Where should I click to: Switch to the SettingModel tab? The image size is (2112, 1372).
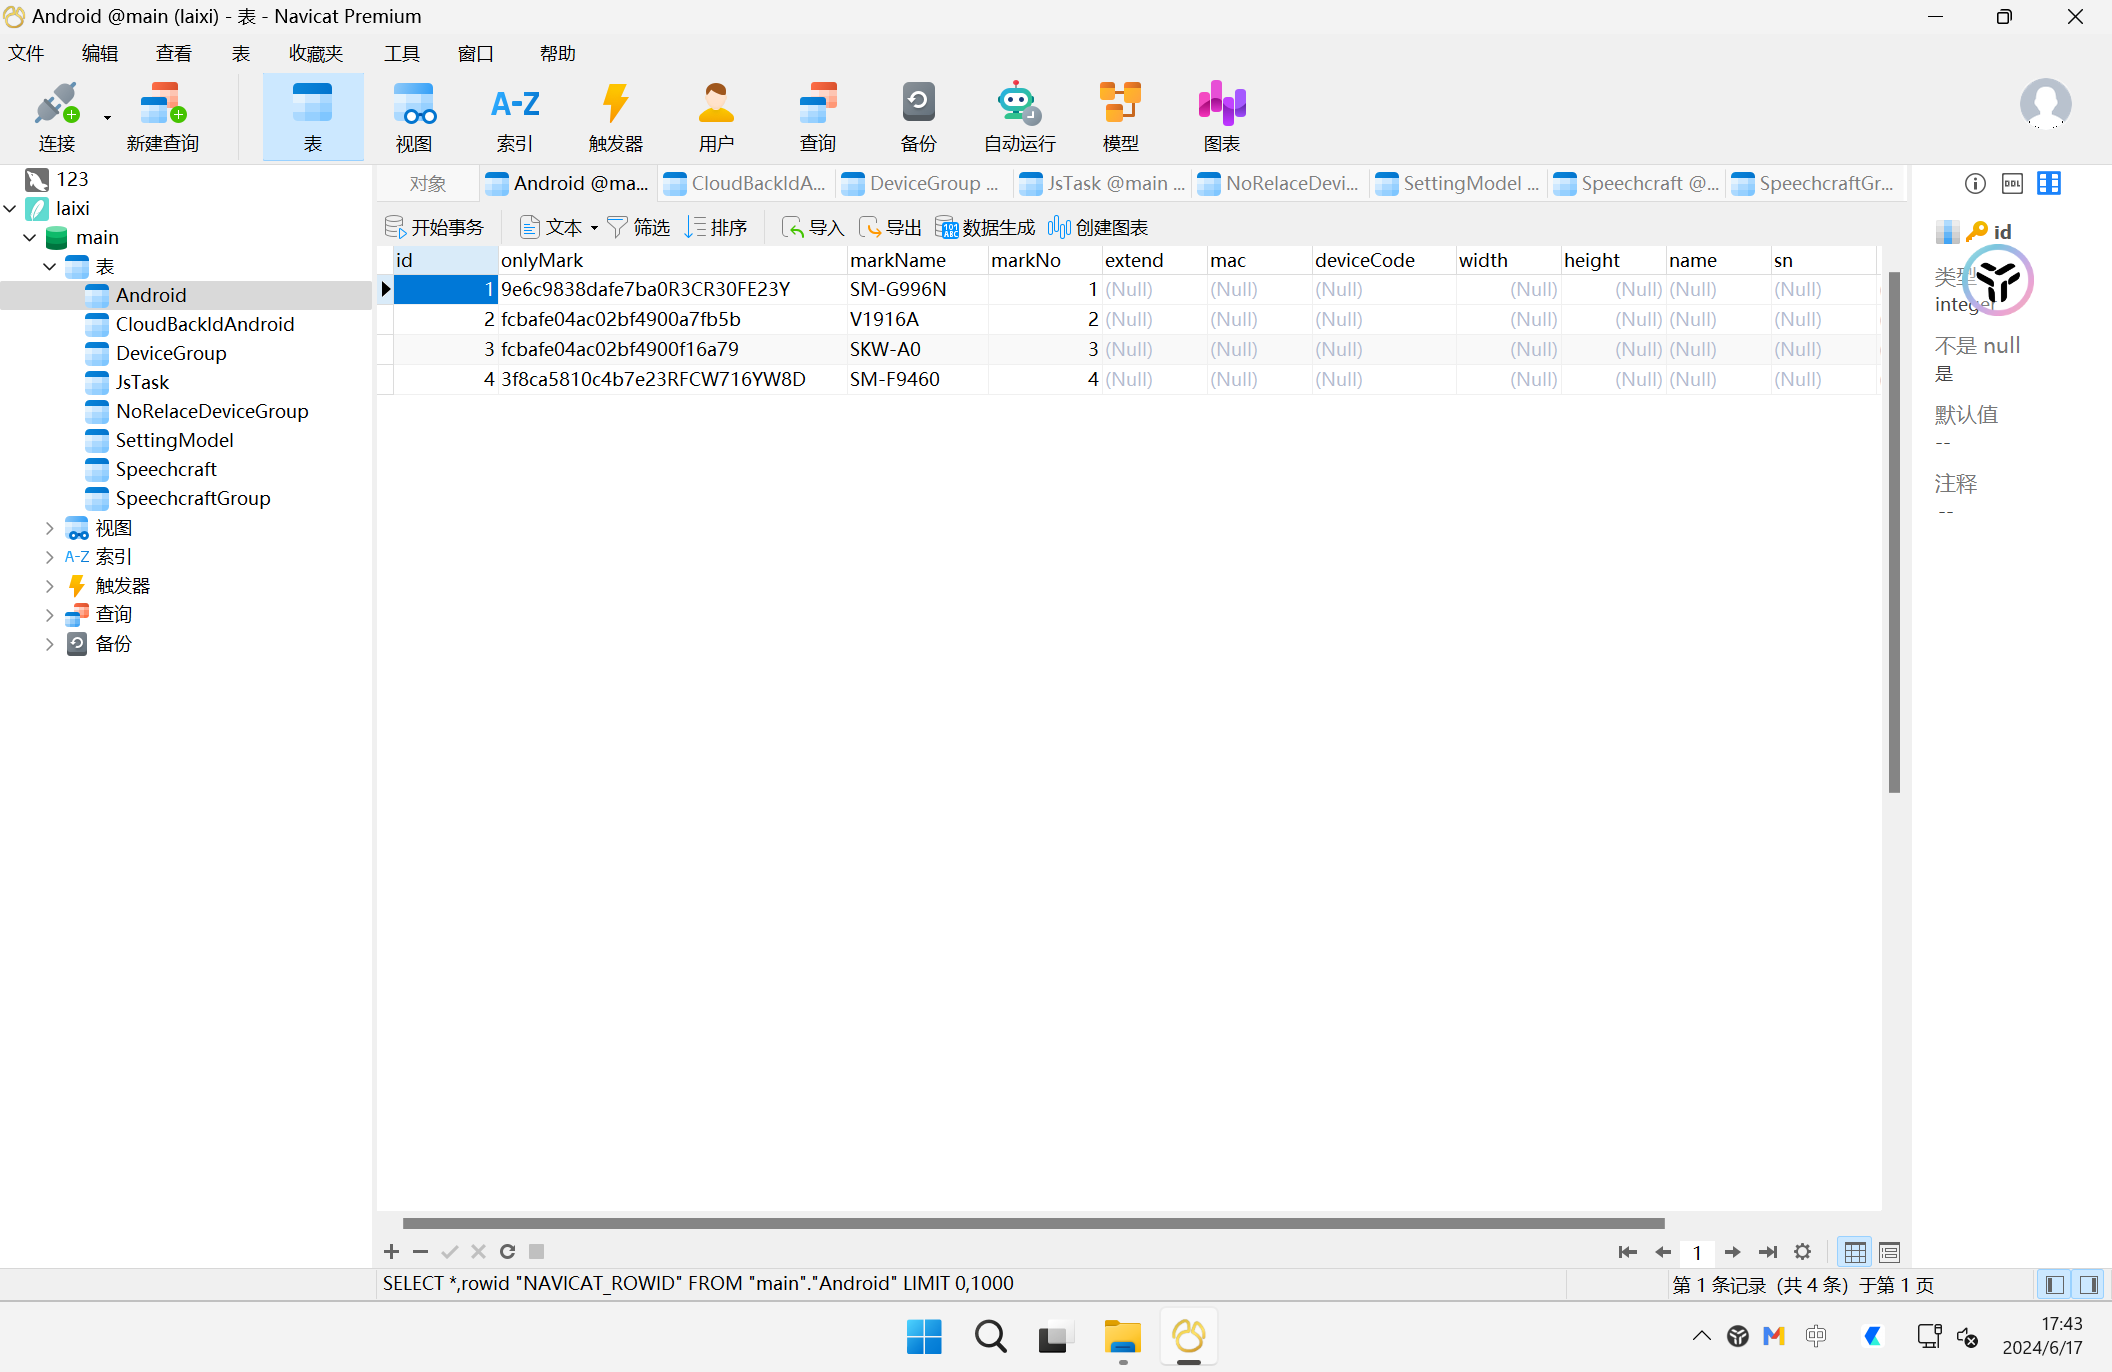pos(1458,184)
